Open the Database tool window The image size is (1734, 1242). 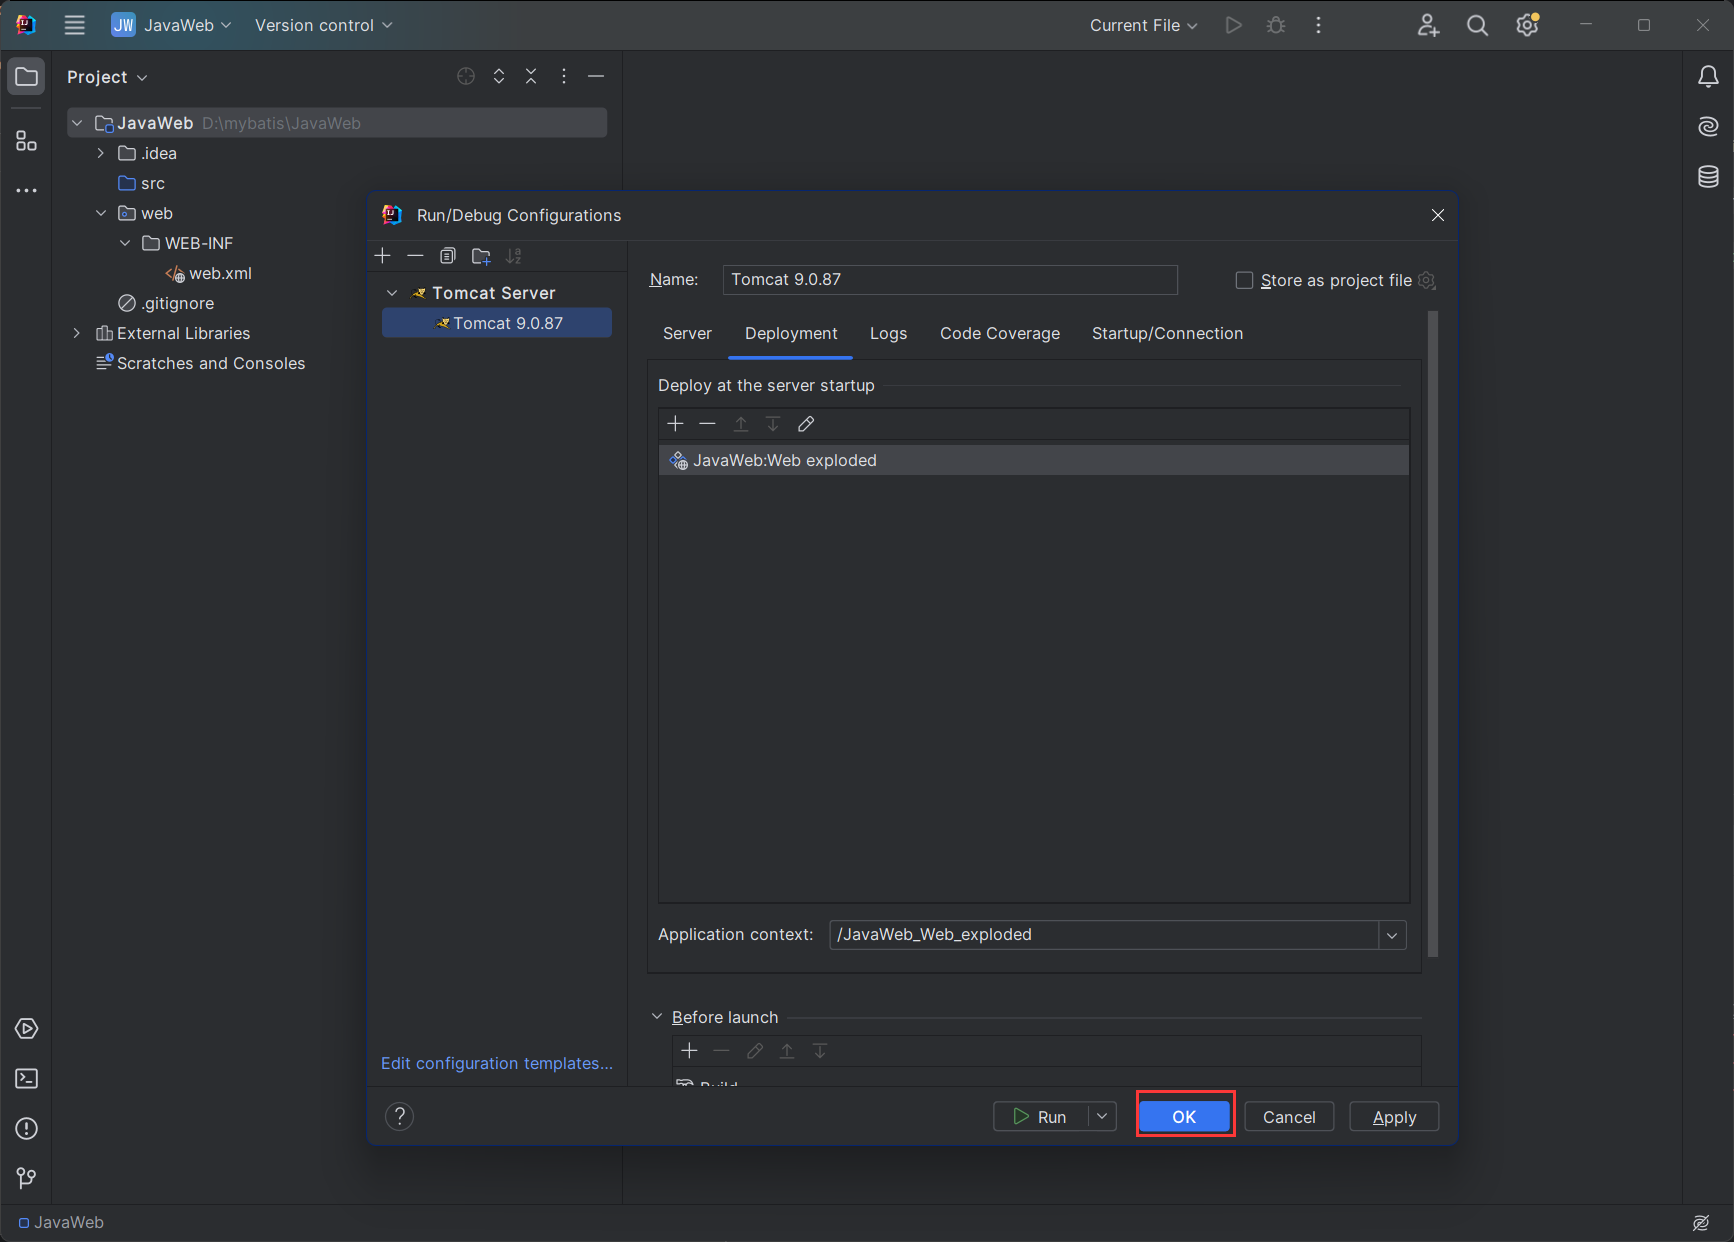coord(1708,177)
